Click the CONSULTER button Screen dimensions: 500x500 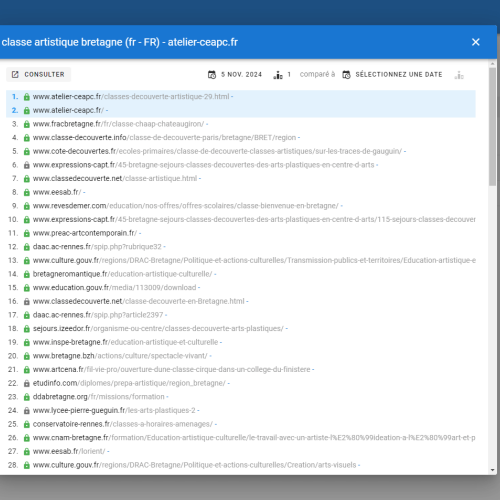38,74
